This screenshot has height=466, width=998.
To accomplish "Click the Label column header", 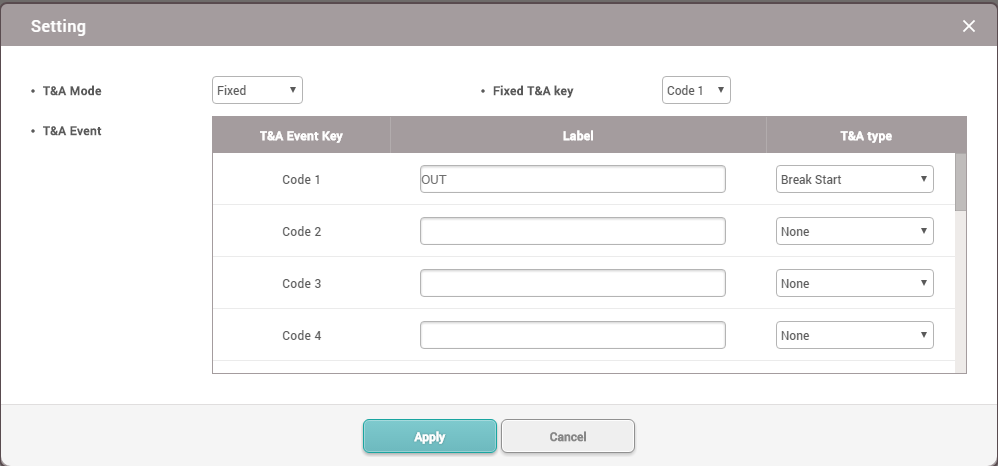I will click(578, 136).
